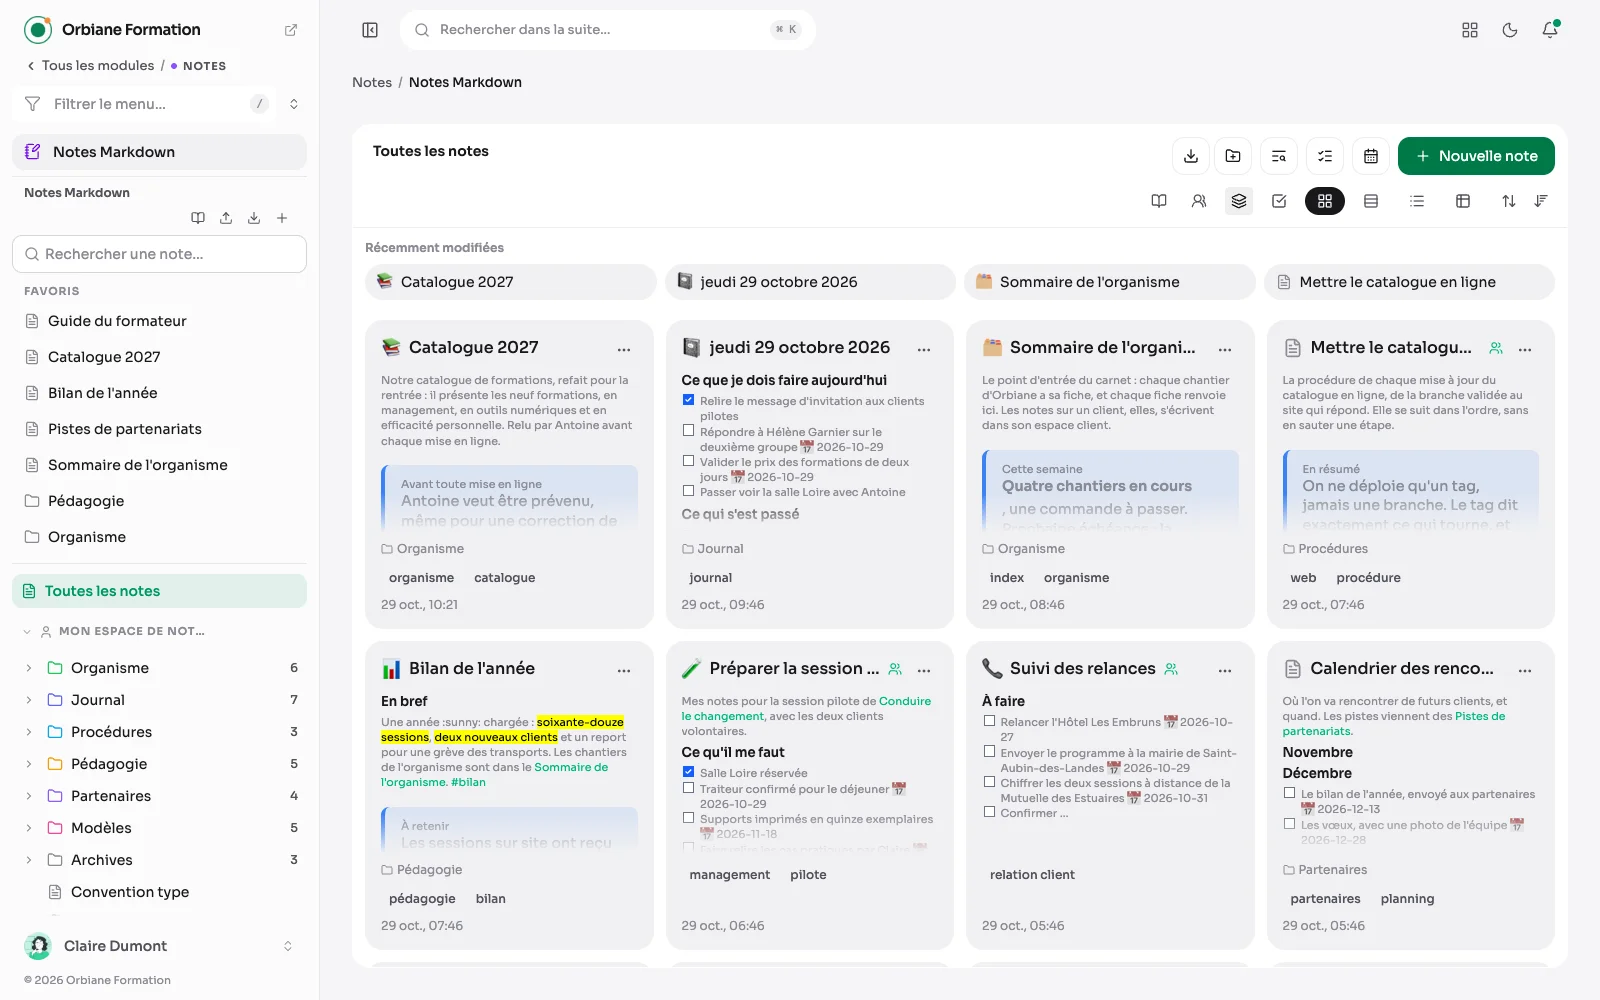Click the notification bell icon
This screenshot has height=1000, width=1600.
(1550, 30)
